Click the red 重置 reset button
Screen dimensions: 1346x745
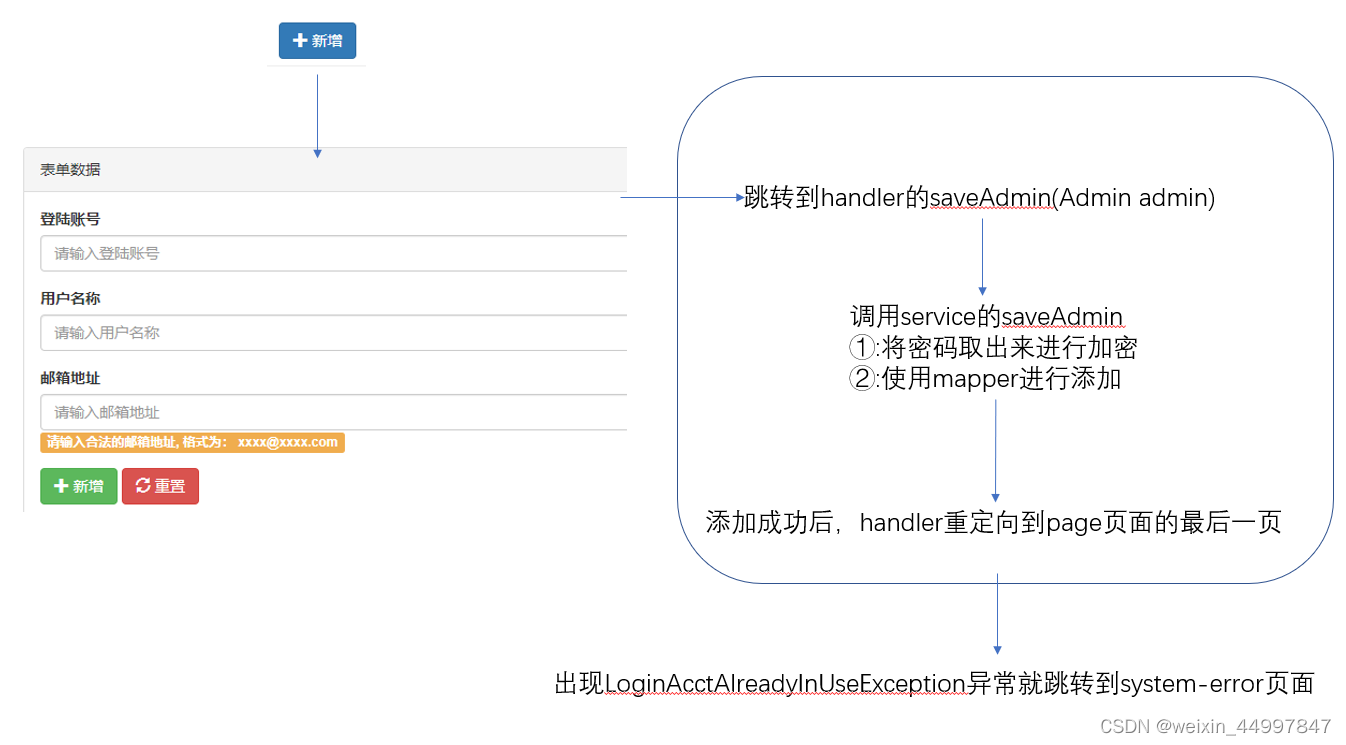point(160,486)
